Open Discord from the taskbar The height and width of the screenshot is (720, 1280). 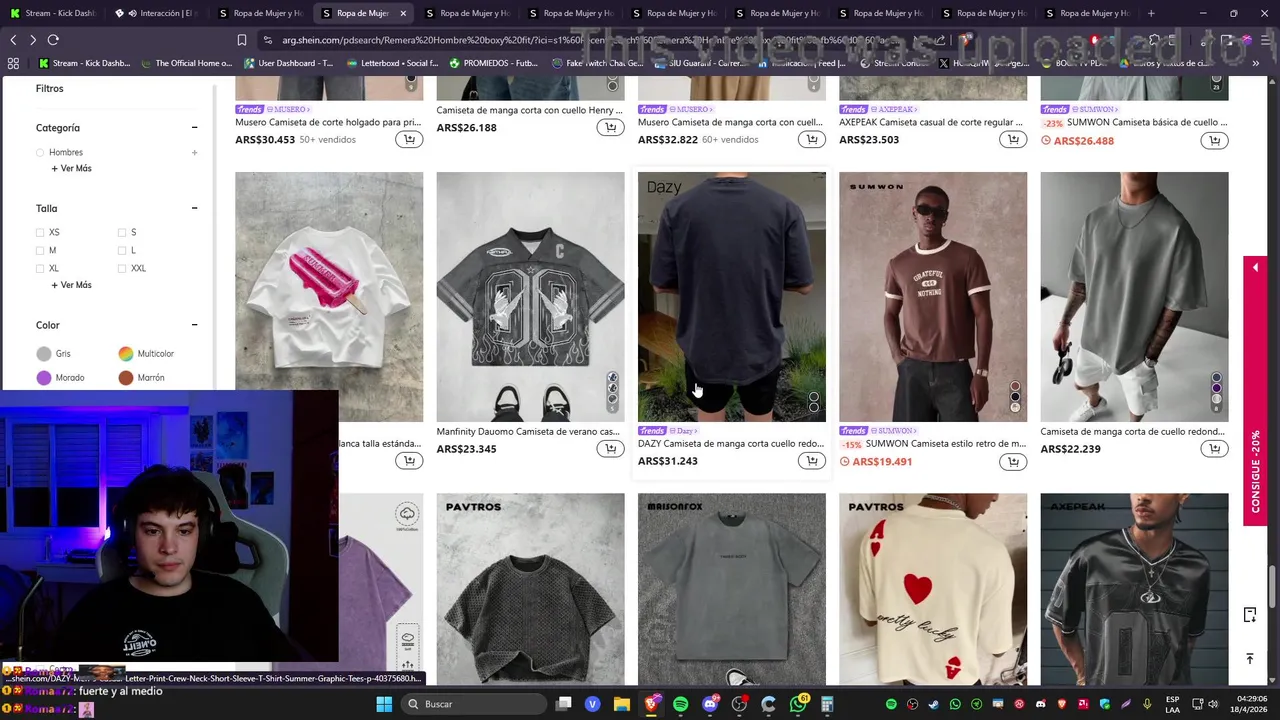tap(710, 704)
